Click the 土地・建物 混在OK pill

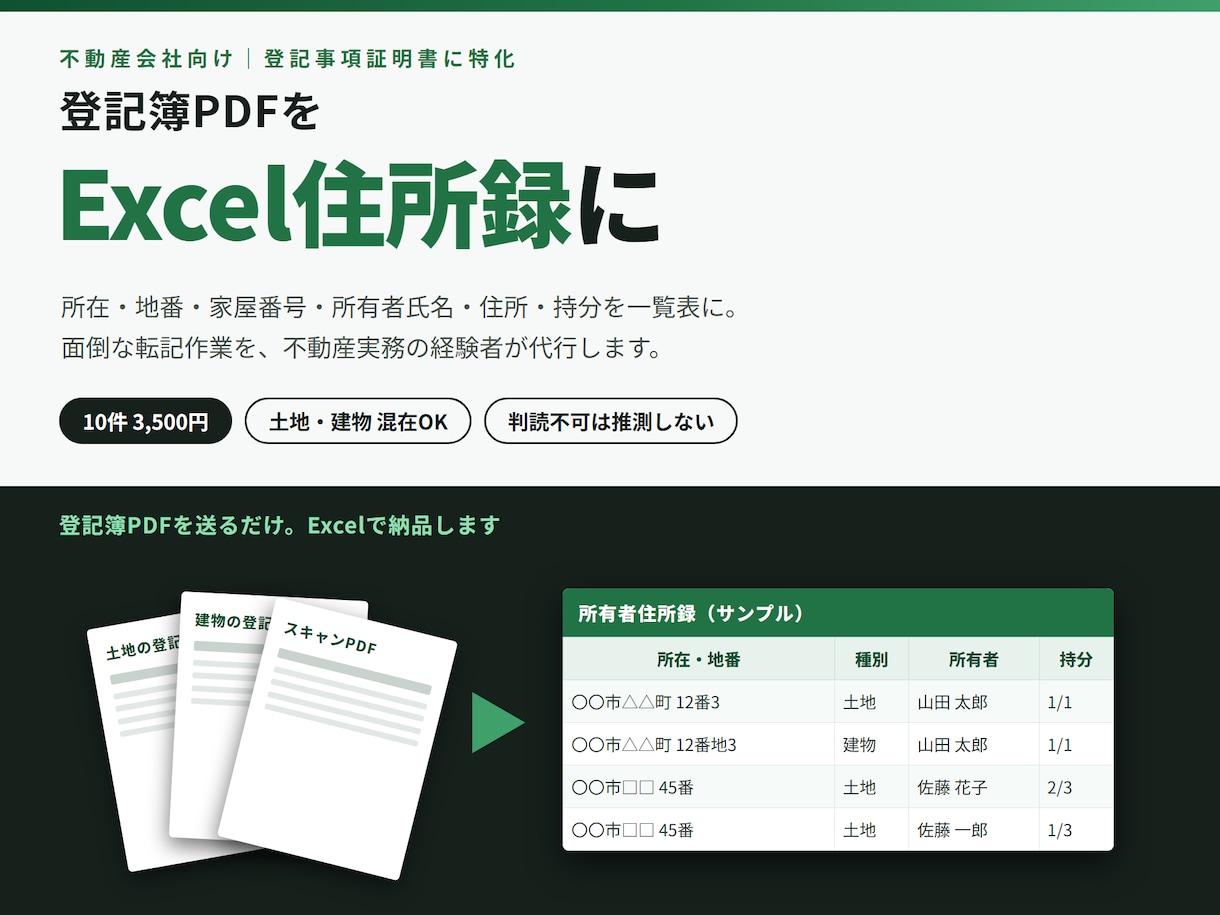(358, 421)
